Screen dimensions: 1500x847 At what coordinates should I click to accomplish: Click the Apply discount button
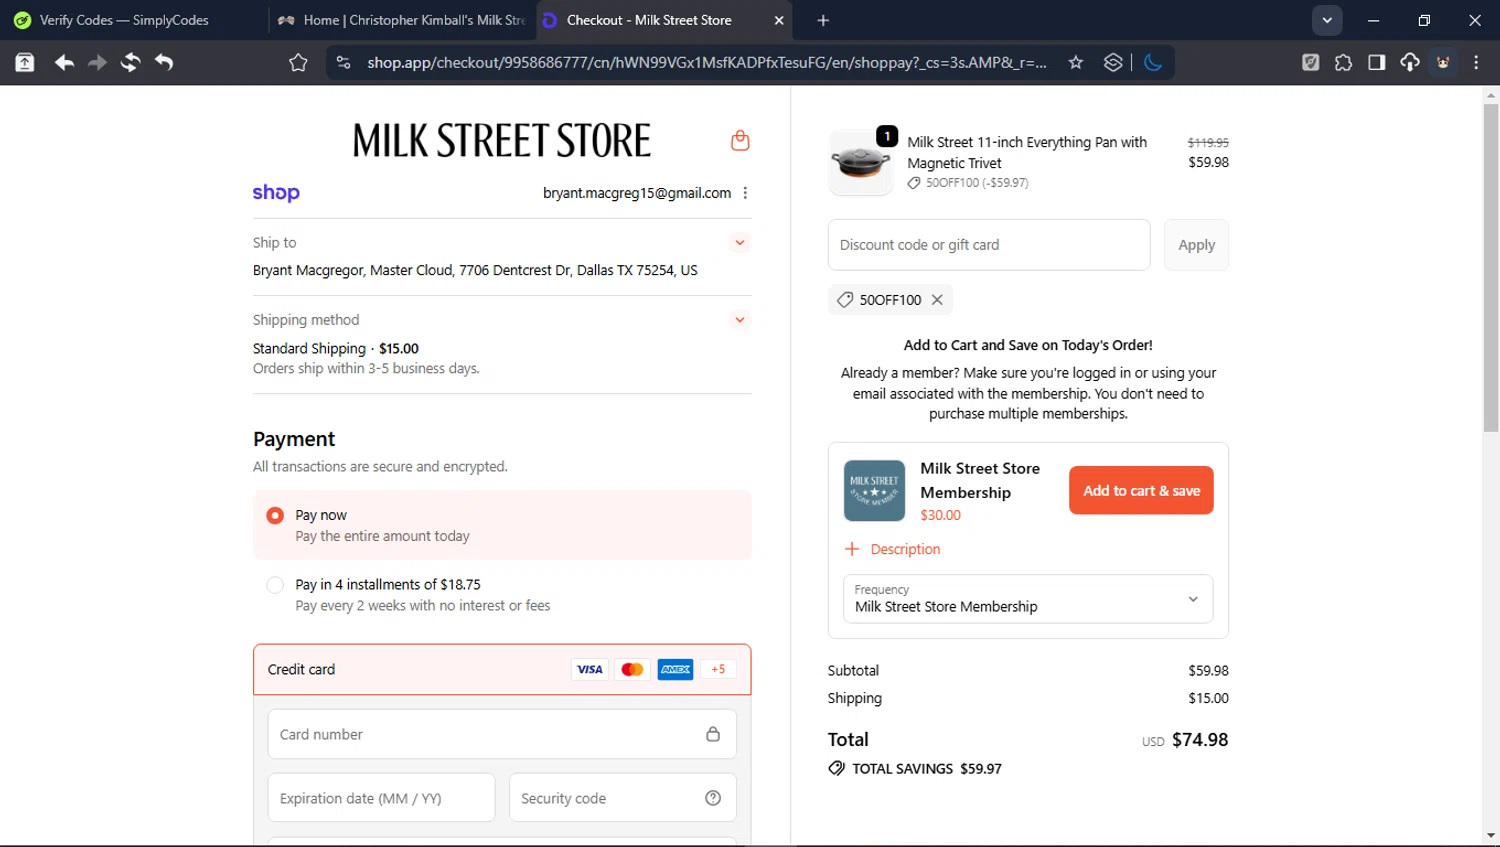pyautogui.click(x=1196, y=245)
